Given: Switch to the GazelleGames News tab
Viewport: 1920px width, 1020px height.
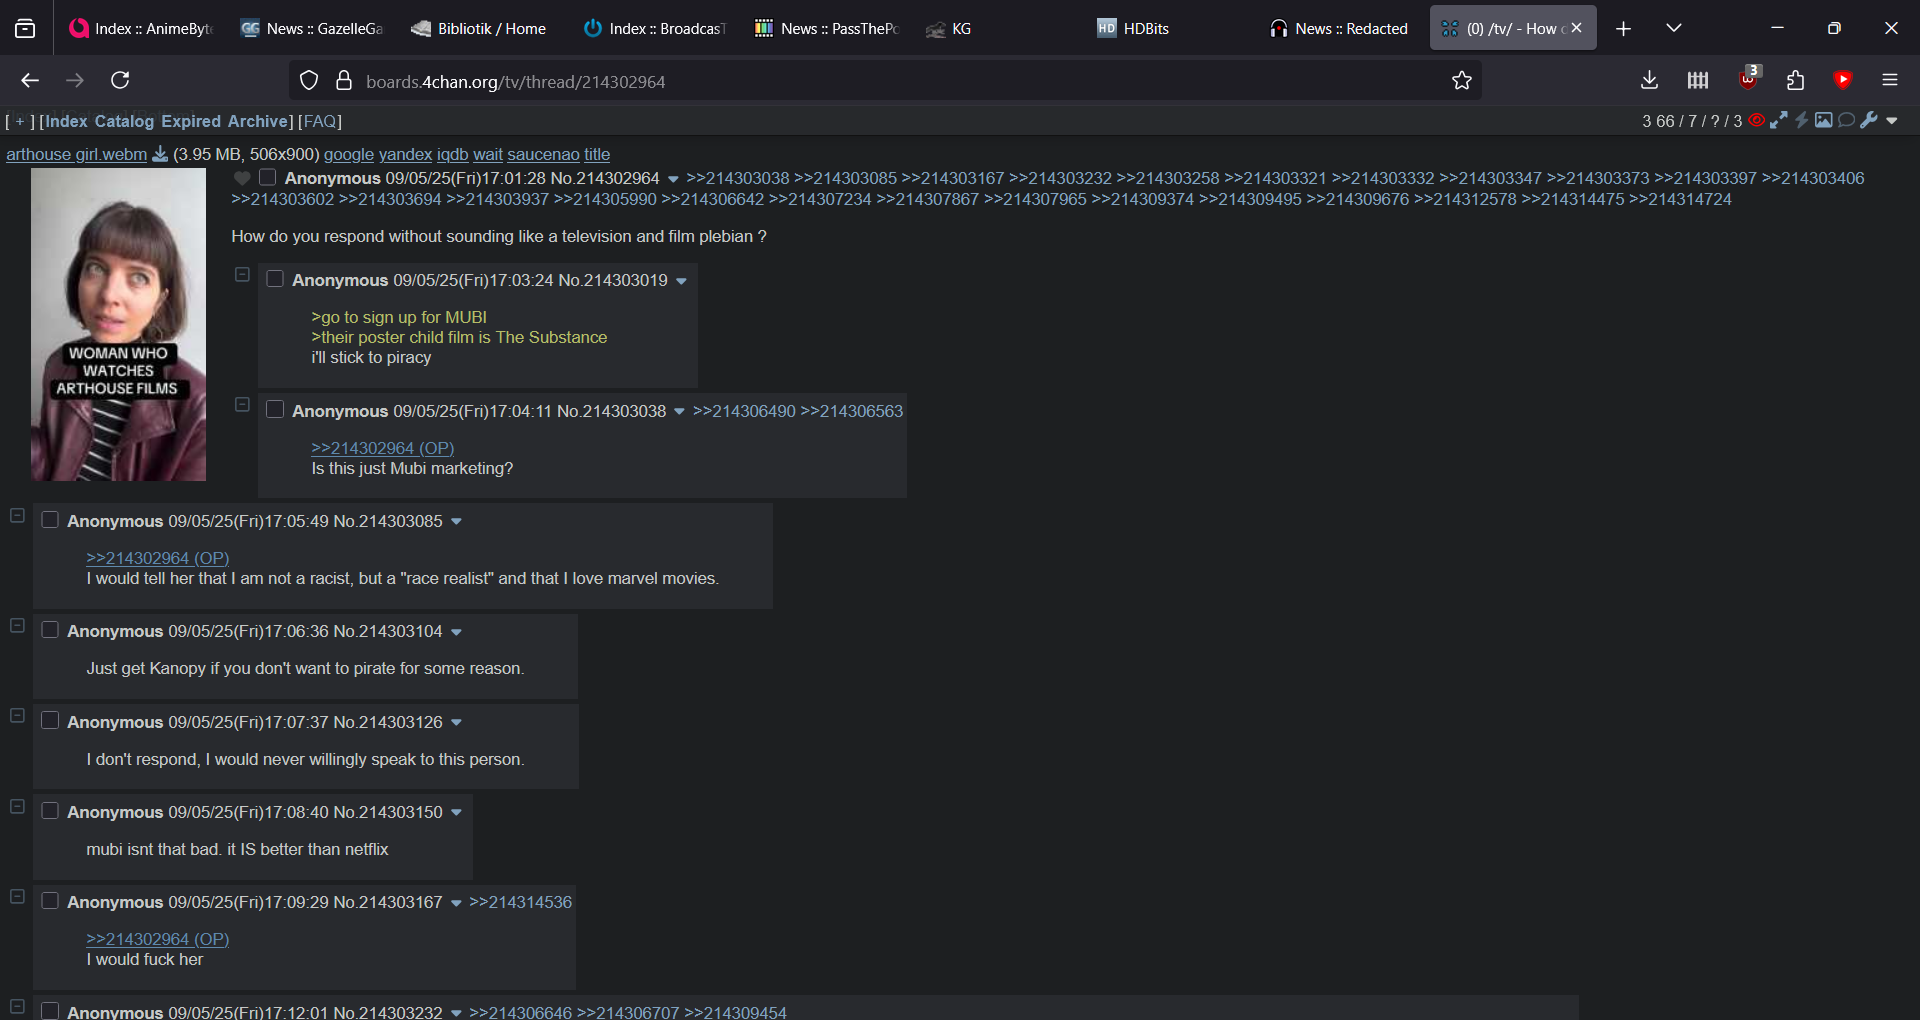Looking at the screenshot, I should click(x=312, y=28).
